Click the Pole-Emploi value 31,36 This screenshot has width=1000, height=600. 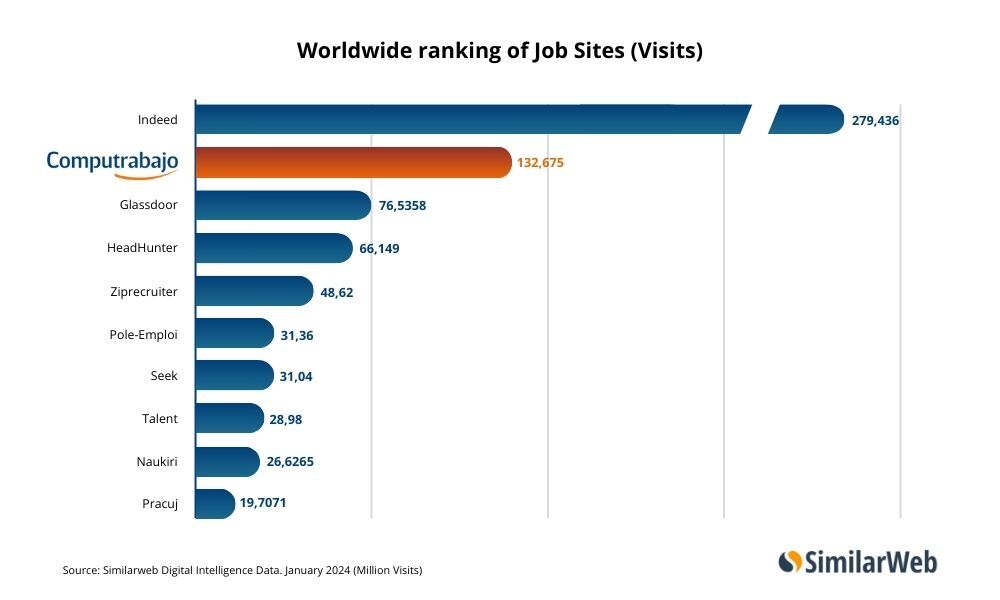(x=297, y=335)
